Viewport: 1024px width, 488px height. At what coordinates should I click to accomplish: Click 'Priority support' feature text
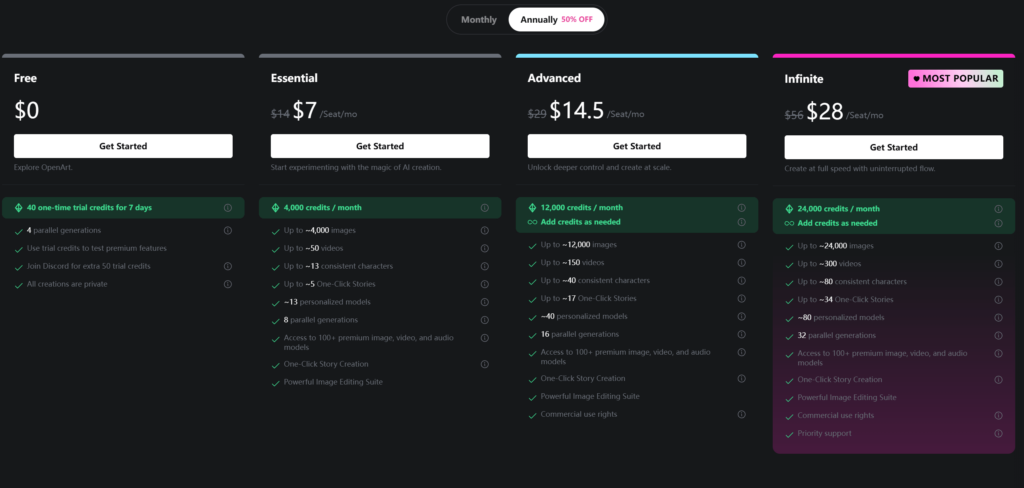[824, 434]
